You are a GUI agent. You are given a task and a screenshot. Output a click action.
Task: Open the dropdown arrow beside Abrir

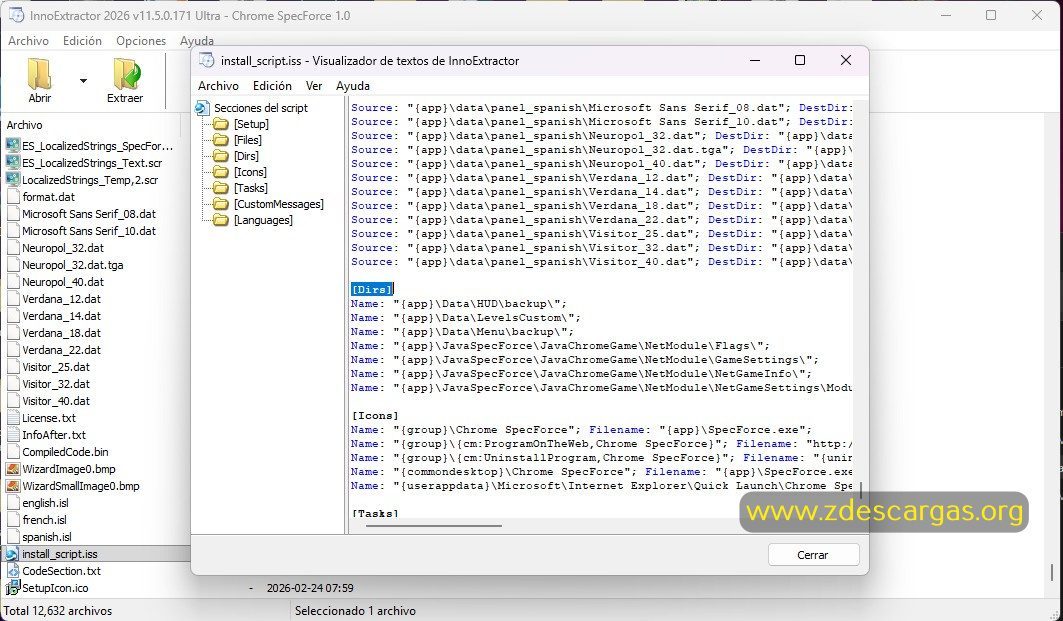83,81
